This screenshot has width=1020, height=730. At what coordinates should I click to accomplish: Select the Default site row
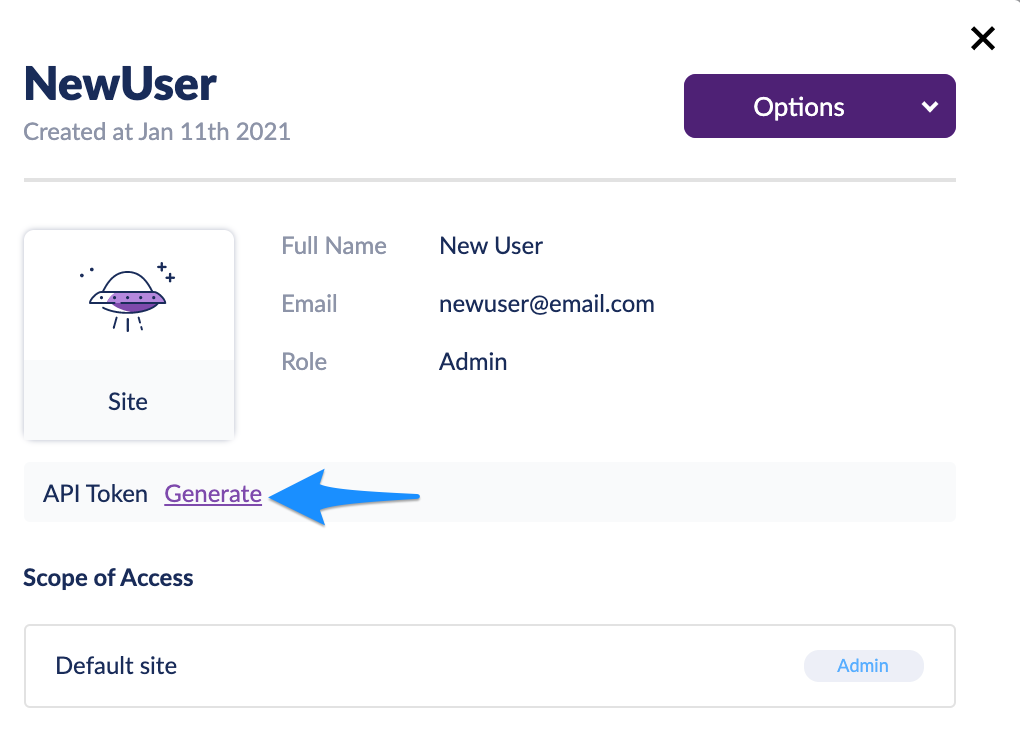coord(490,666)
